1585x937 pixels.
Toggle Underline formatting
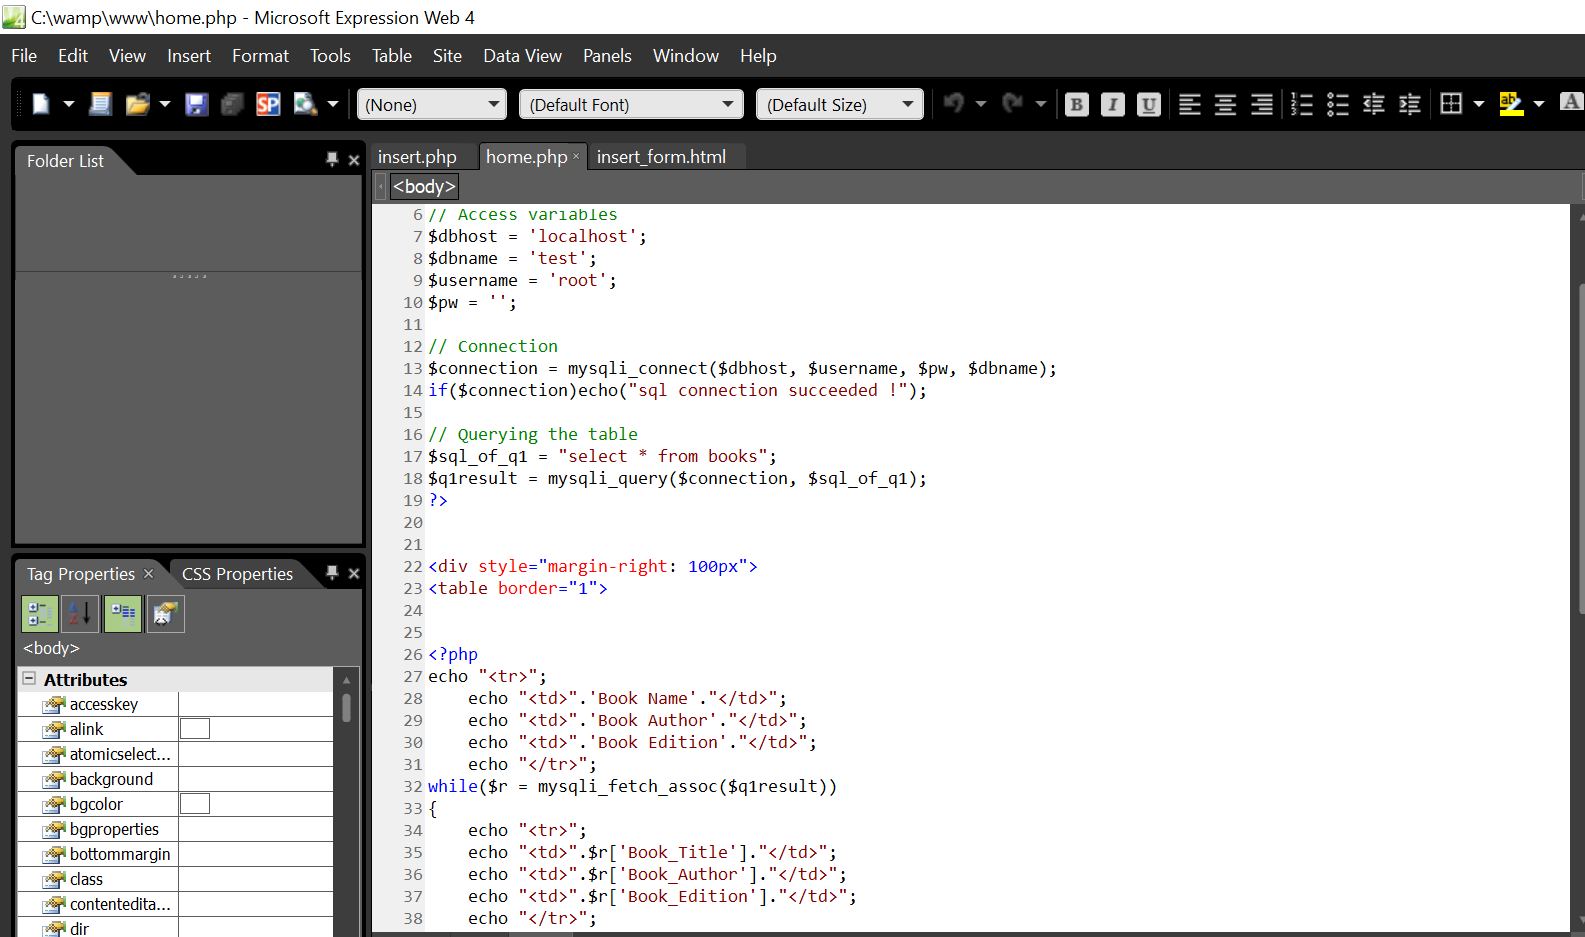pyautogui.click(x=1149, y=104)
